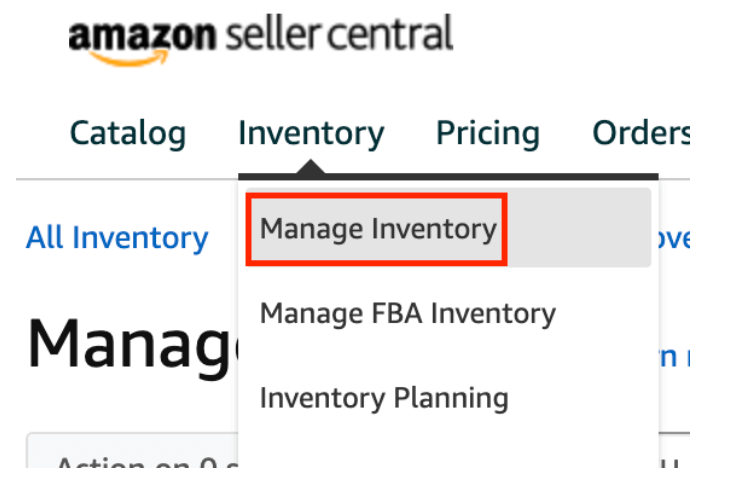Open the Pricing menu
Screen dimensions: 730x486
tap(487, 134)
